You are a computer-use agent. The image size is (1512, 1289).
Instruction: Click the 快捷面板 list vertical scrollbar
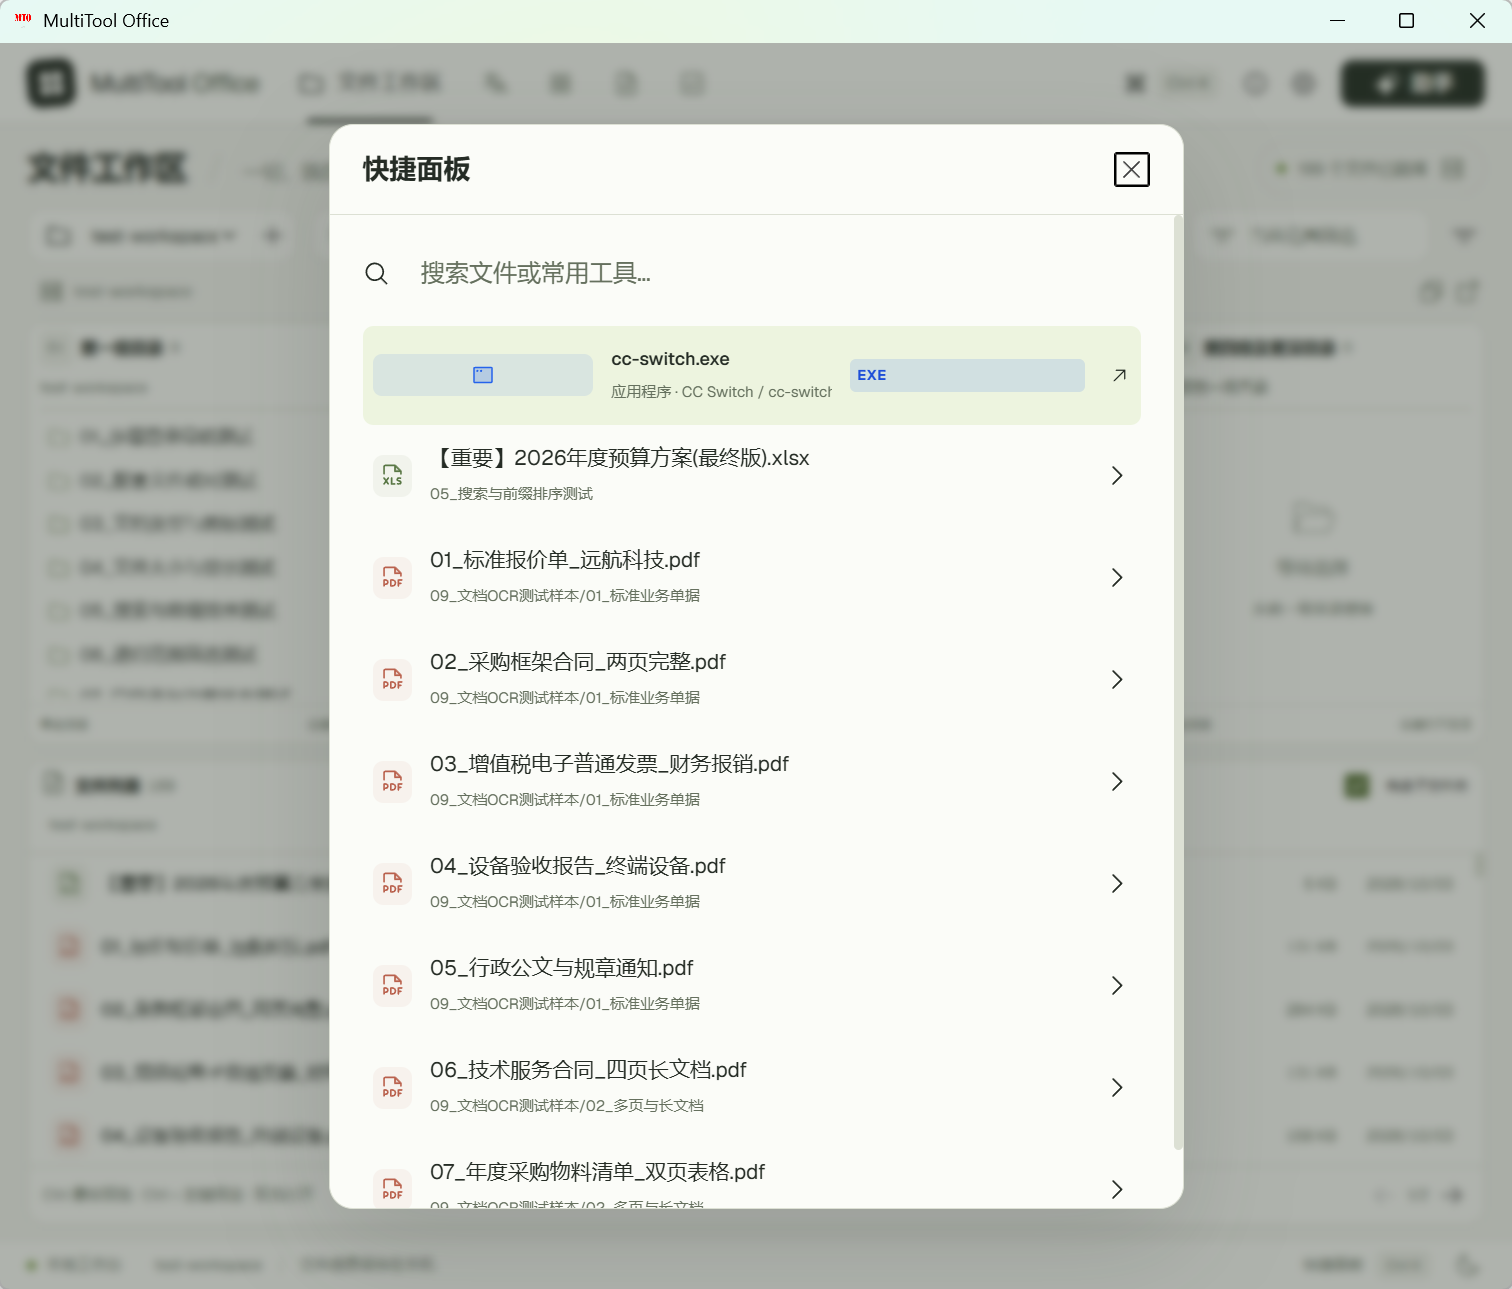click(1177, 682)
